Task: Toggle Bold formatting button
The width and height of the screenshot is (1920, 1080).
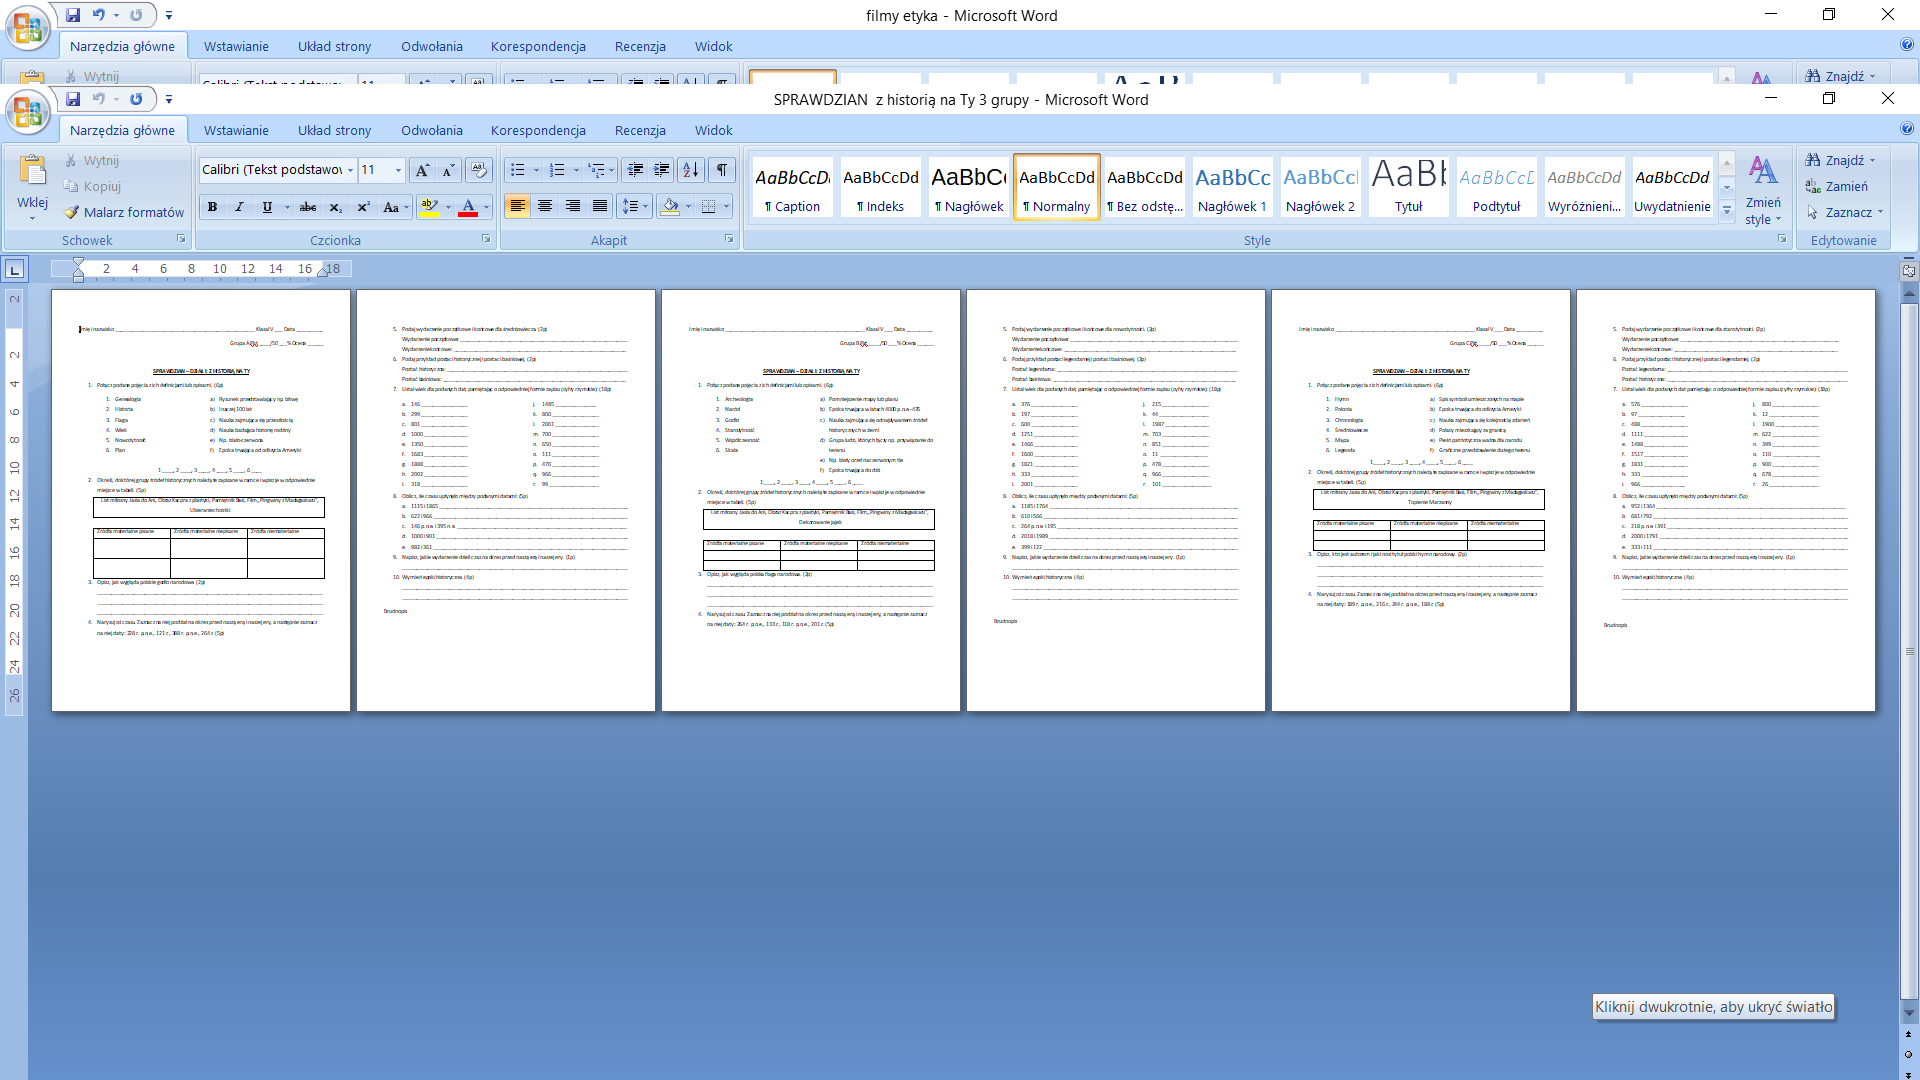Action: coord(212,207)
